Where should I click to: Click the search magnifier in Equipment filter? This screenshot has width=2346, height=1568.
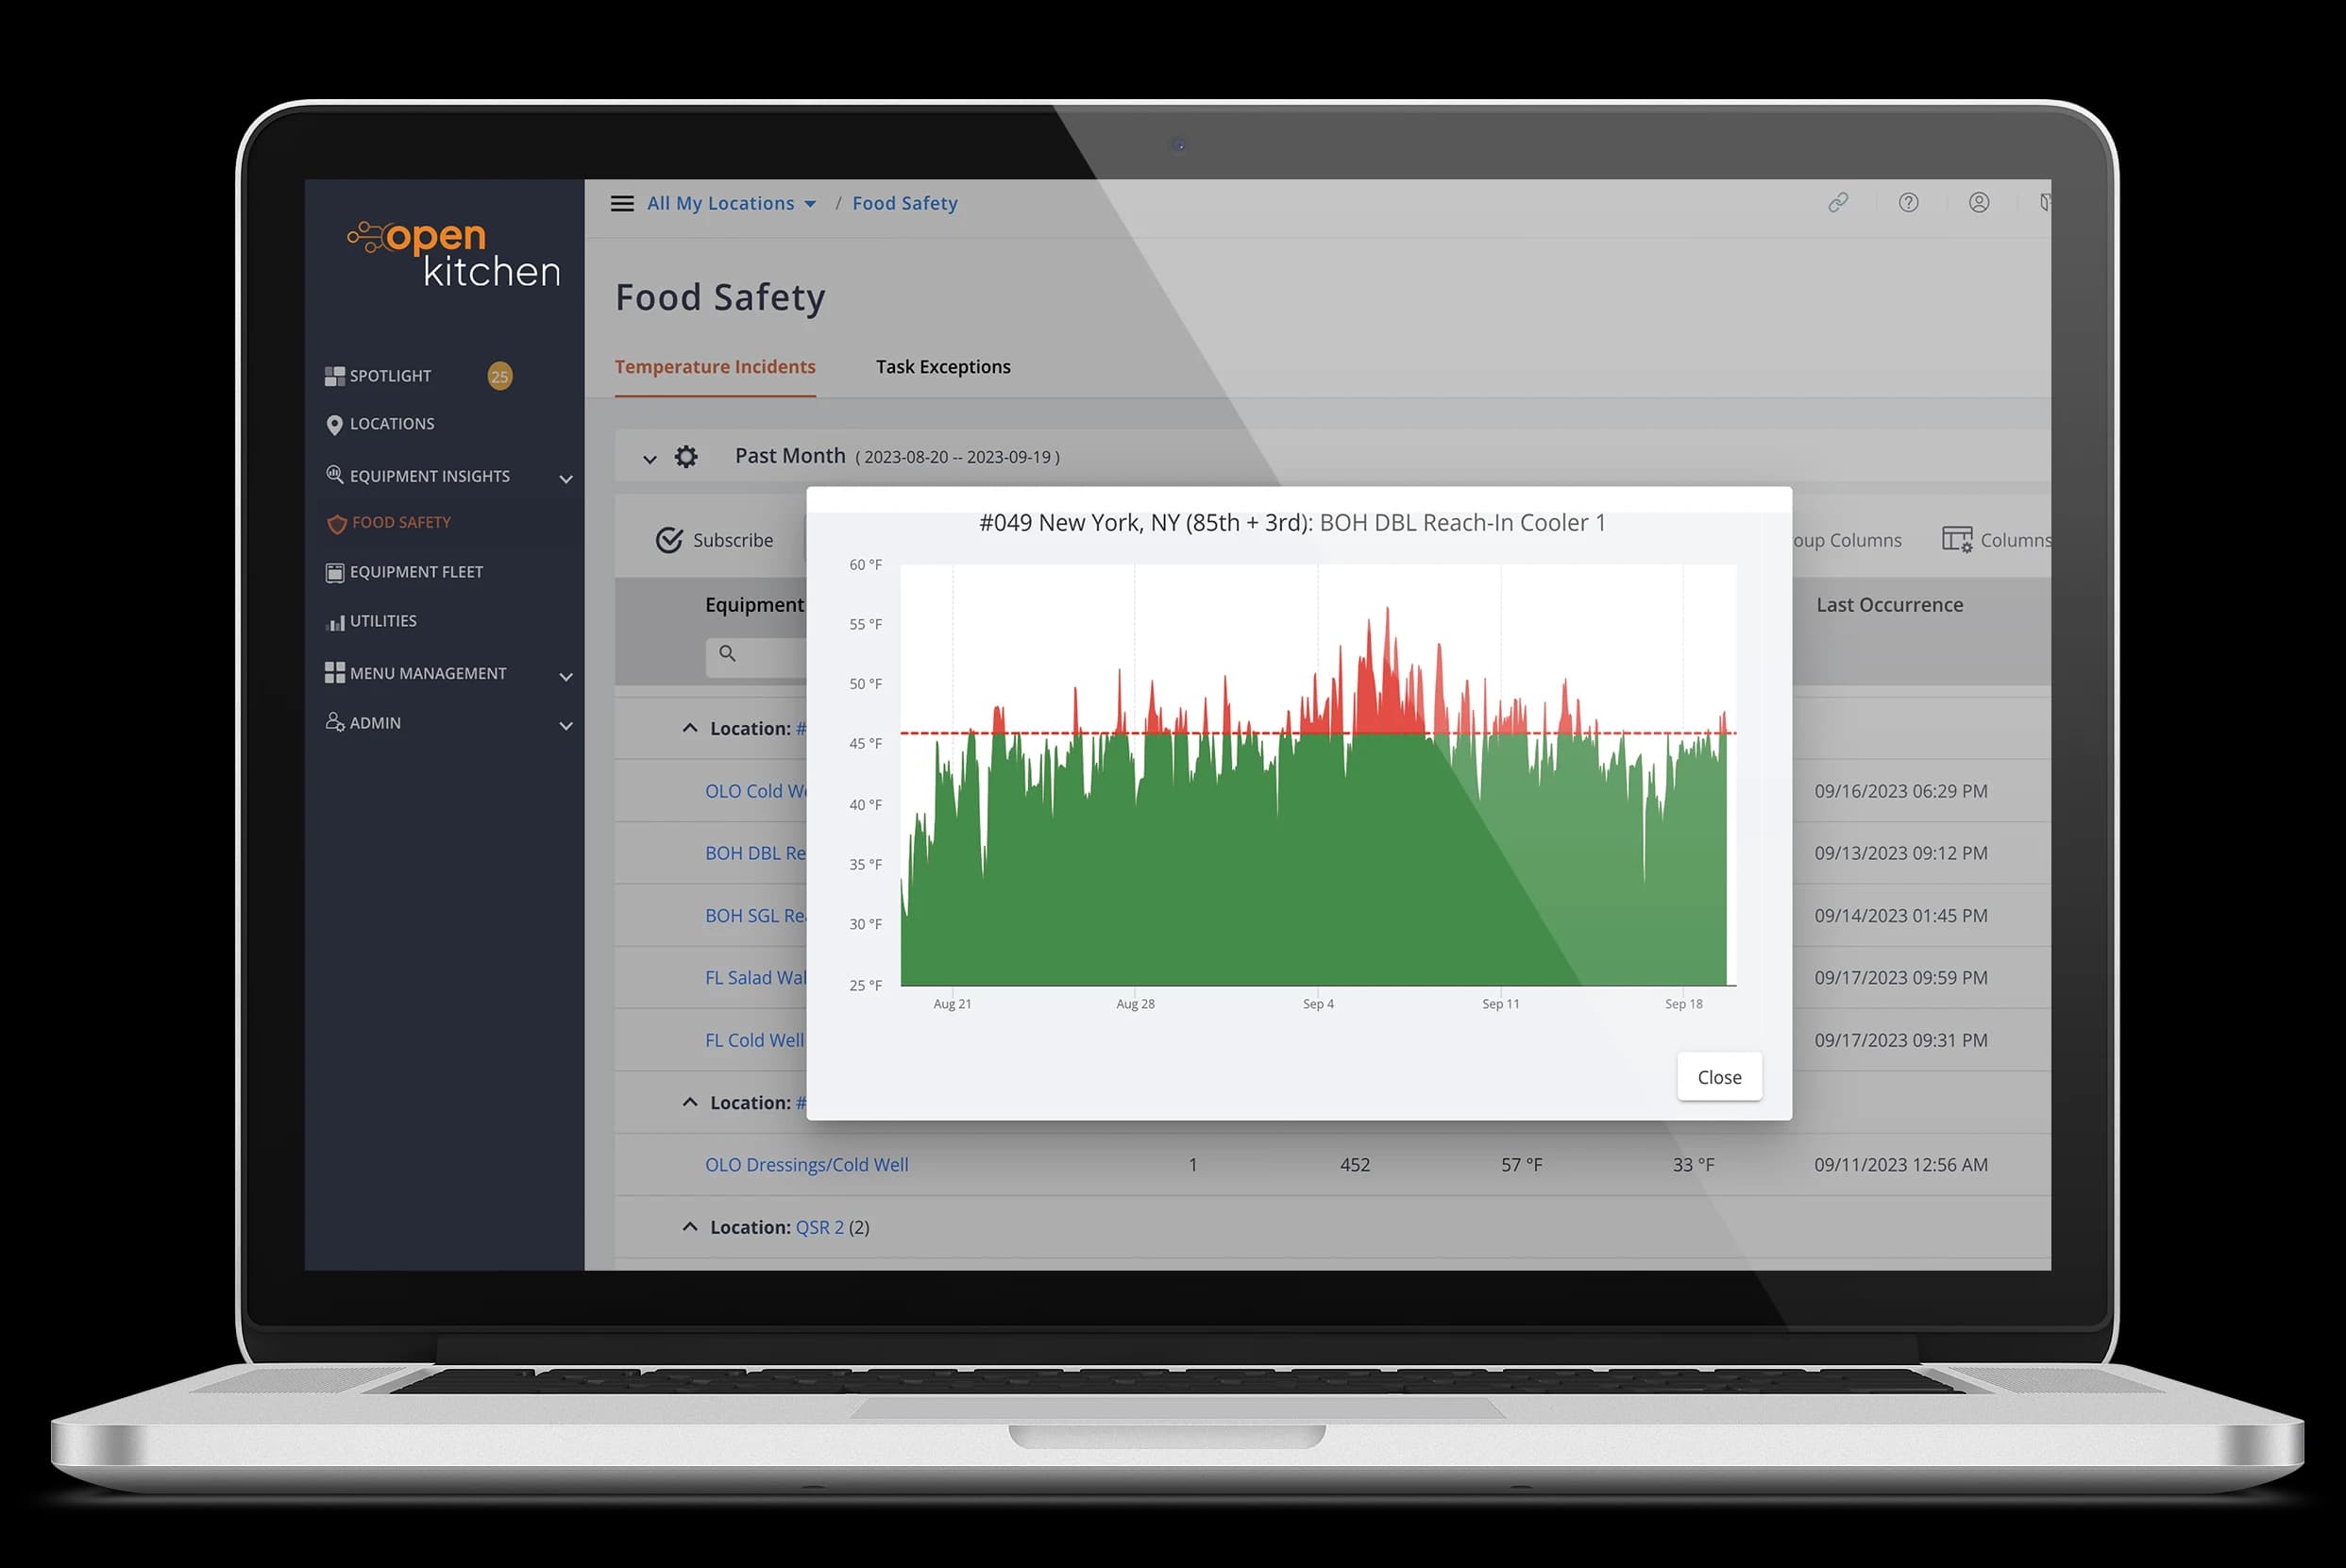[x=728, y=653]
